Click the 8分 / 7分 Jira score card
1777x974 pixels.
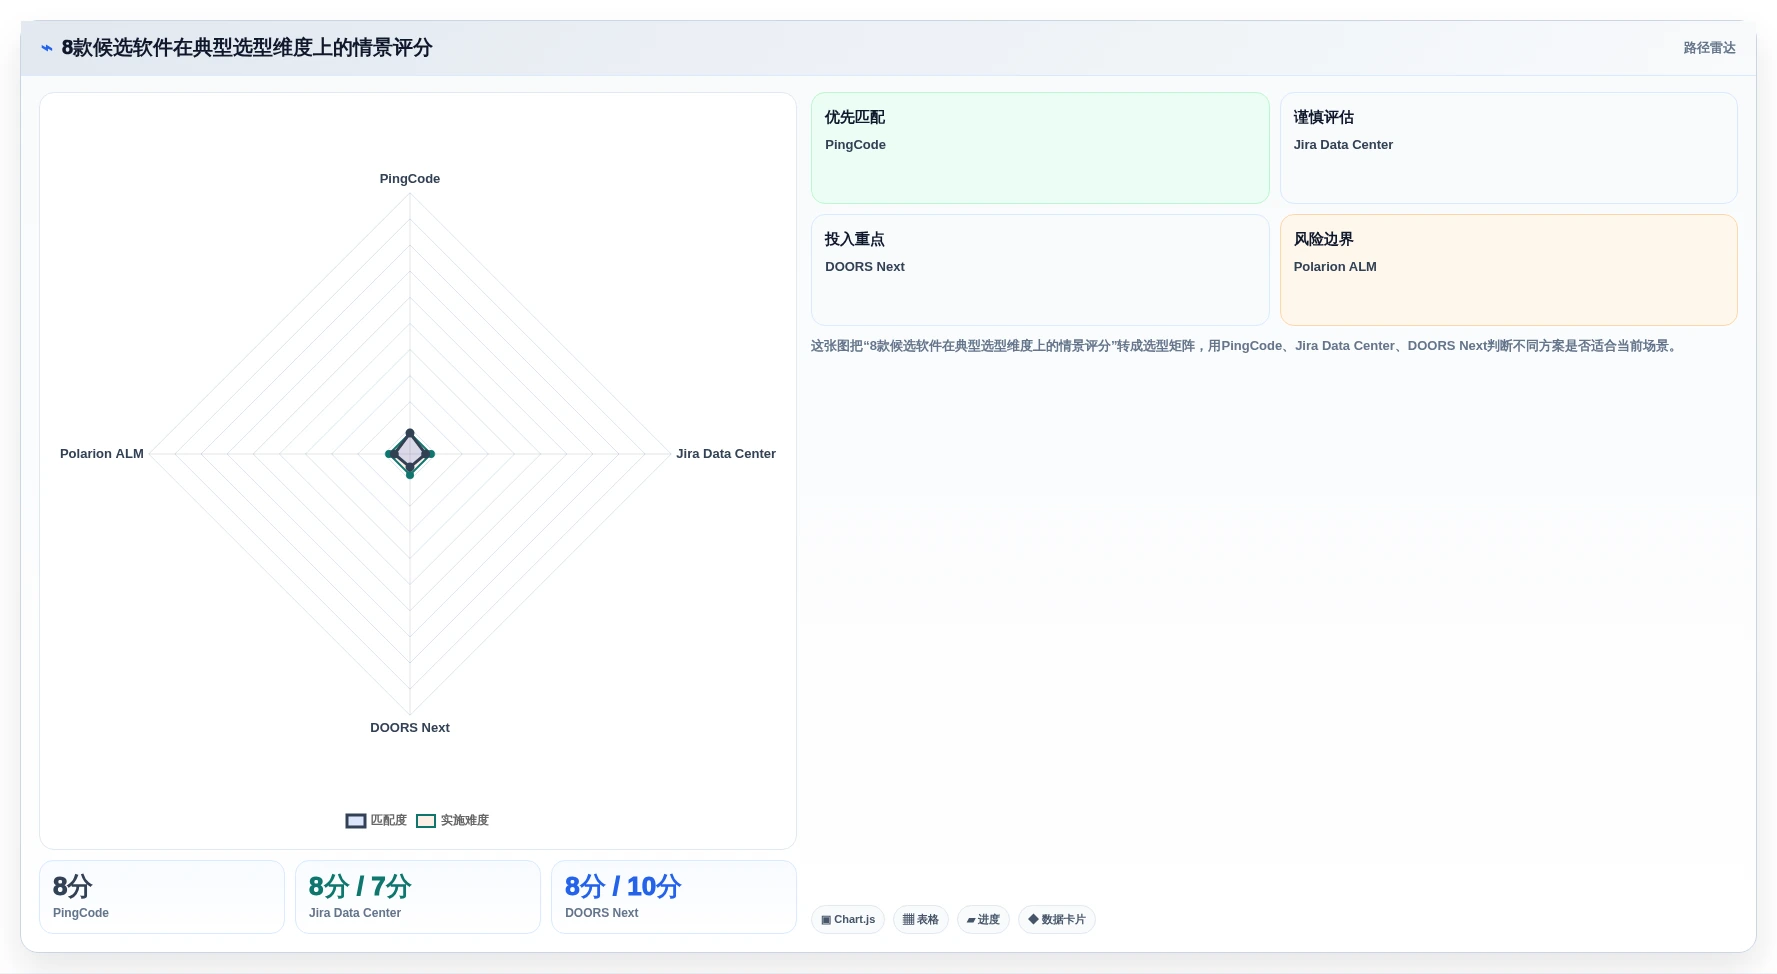coord(418,897)
